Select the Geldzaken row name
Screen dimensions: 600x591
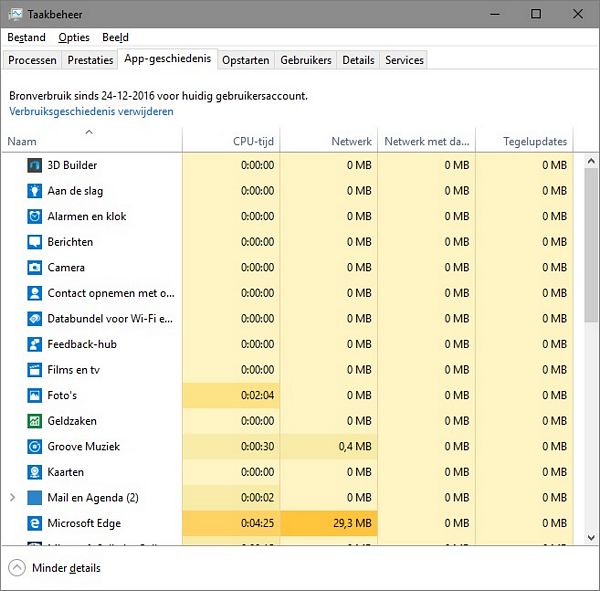(x=72, y=421)
